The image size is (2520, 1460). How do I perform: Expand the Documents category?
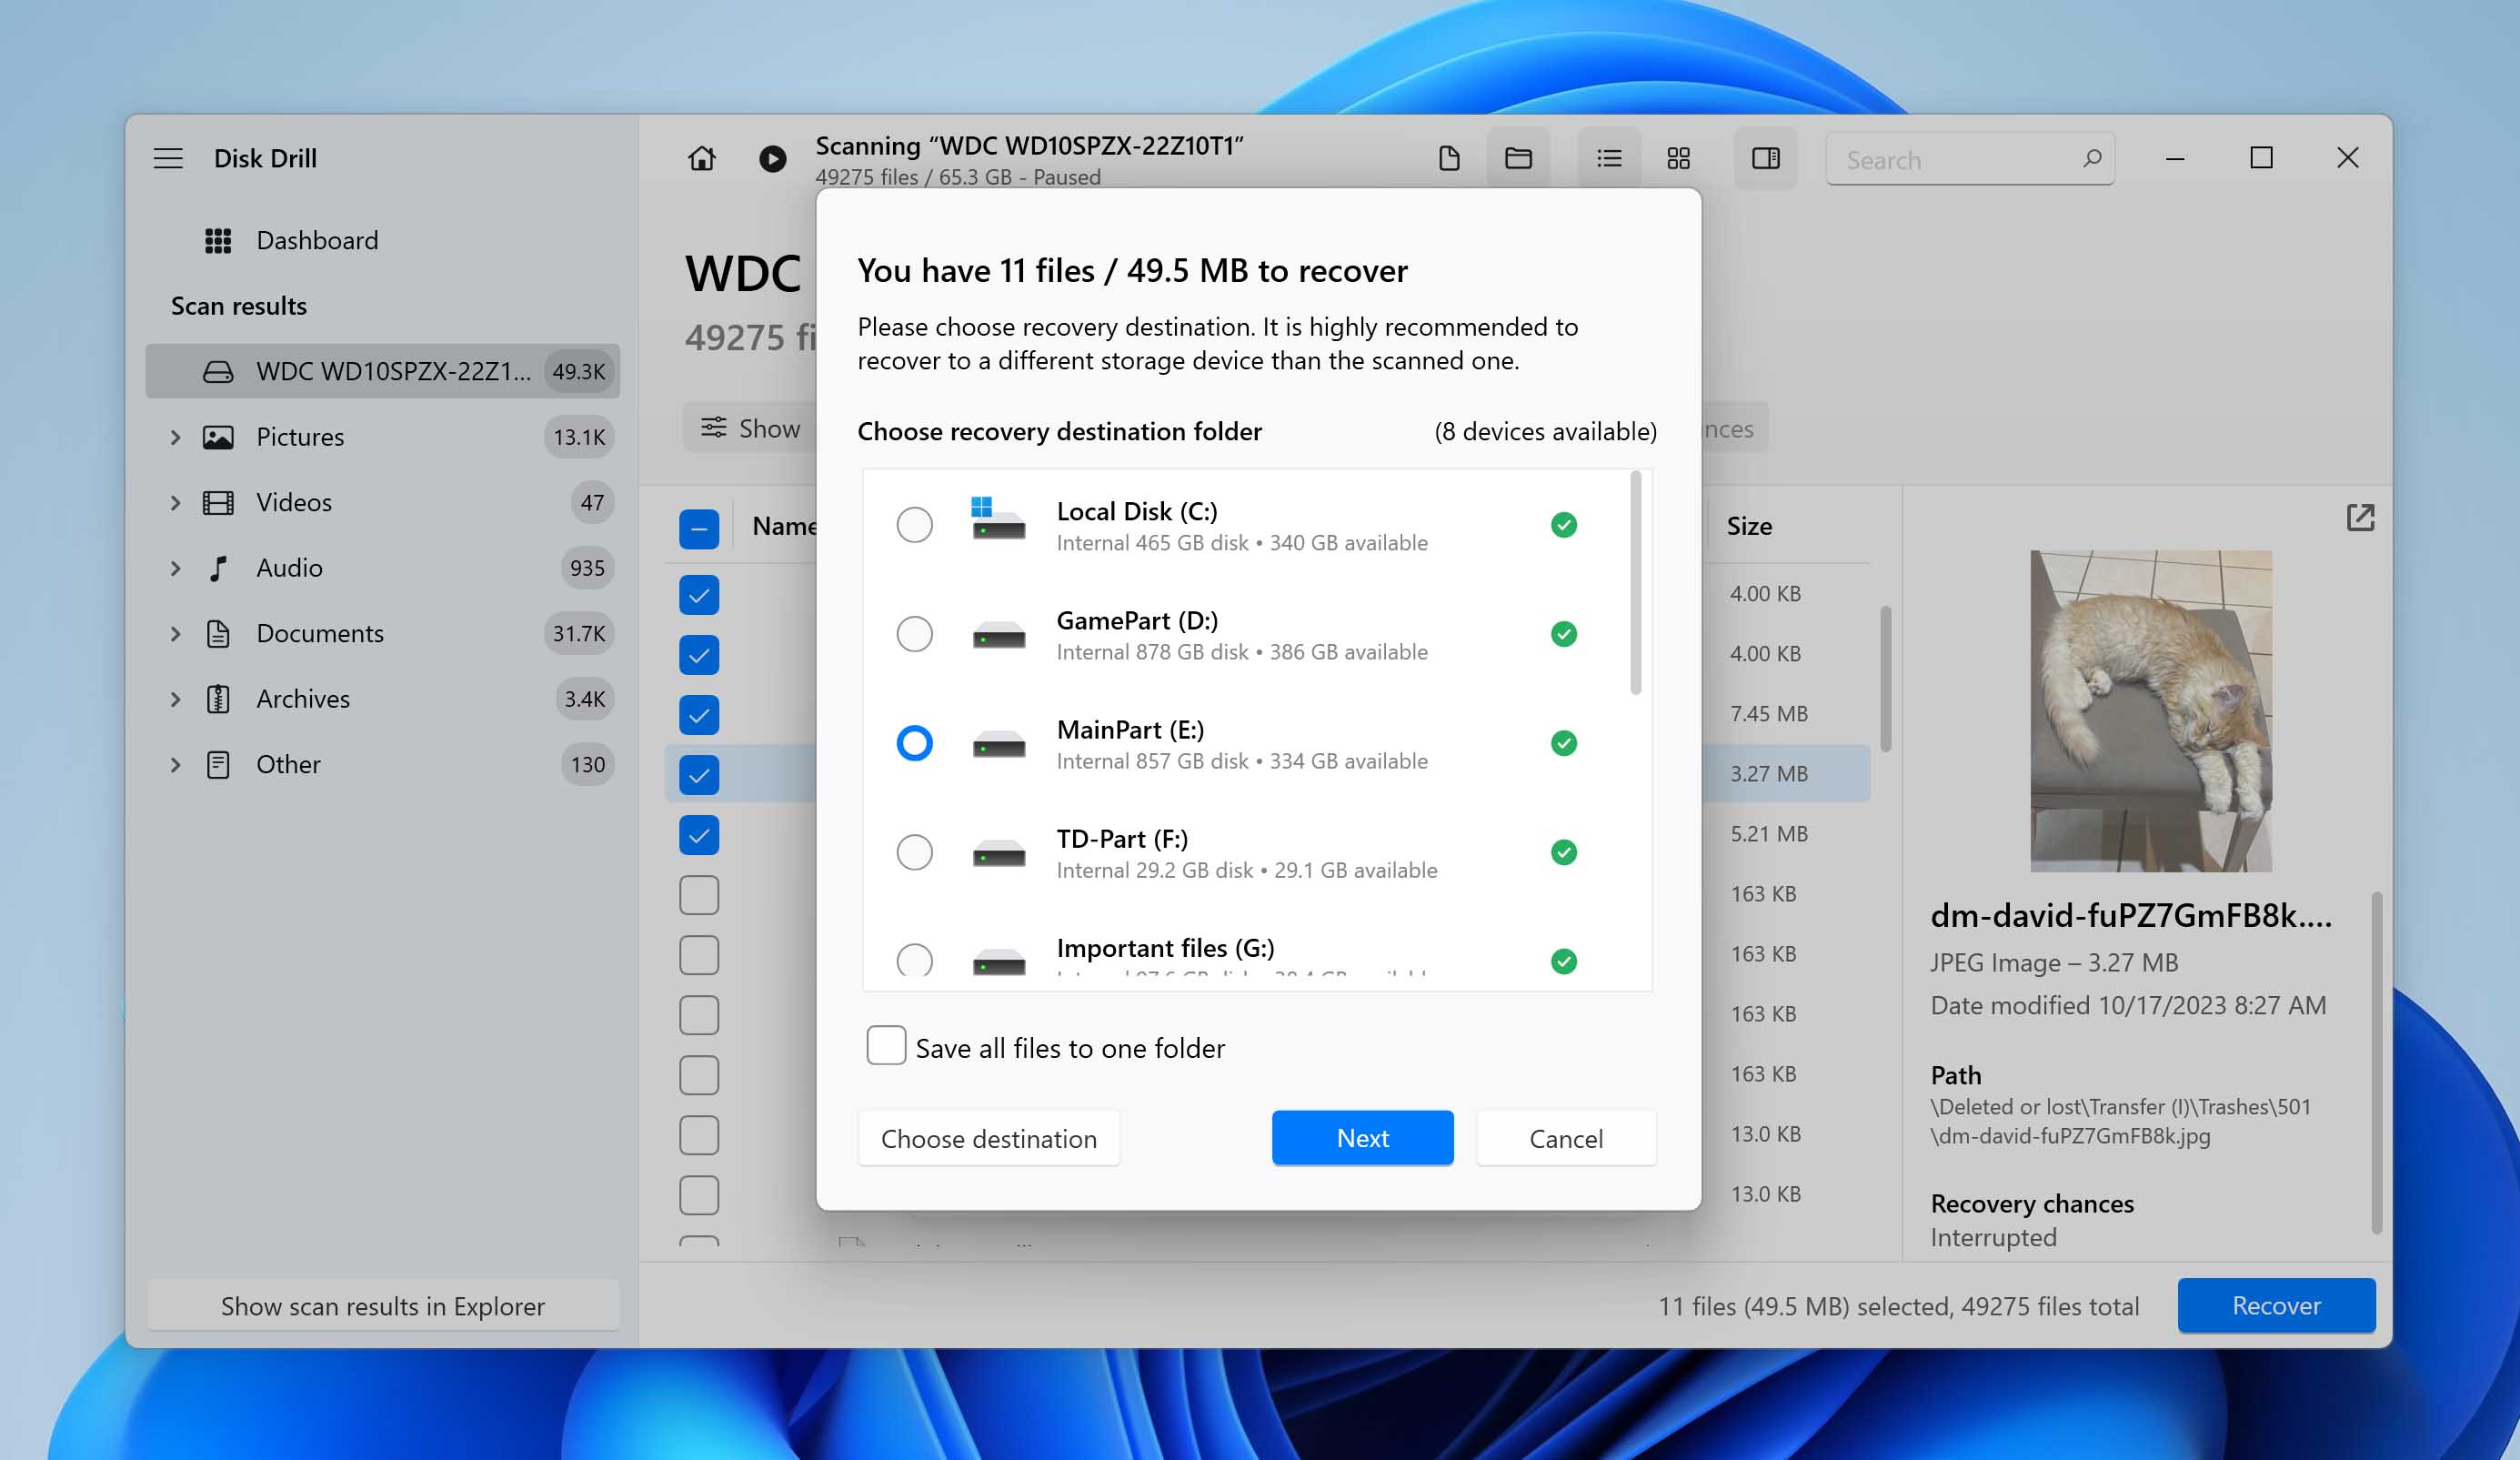pyautogui.click(x=175, y=633)
